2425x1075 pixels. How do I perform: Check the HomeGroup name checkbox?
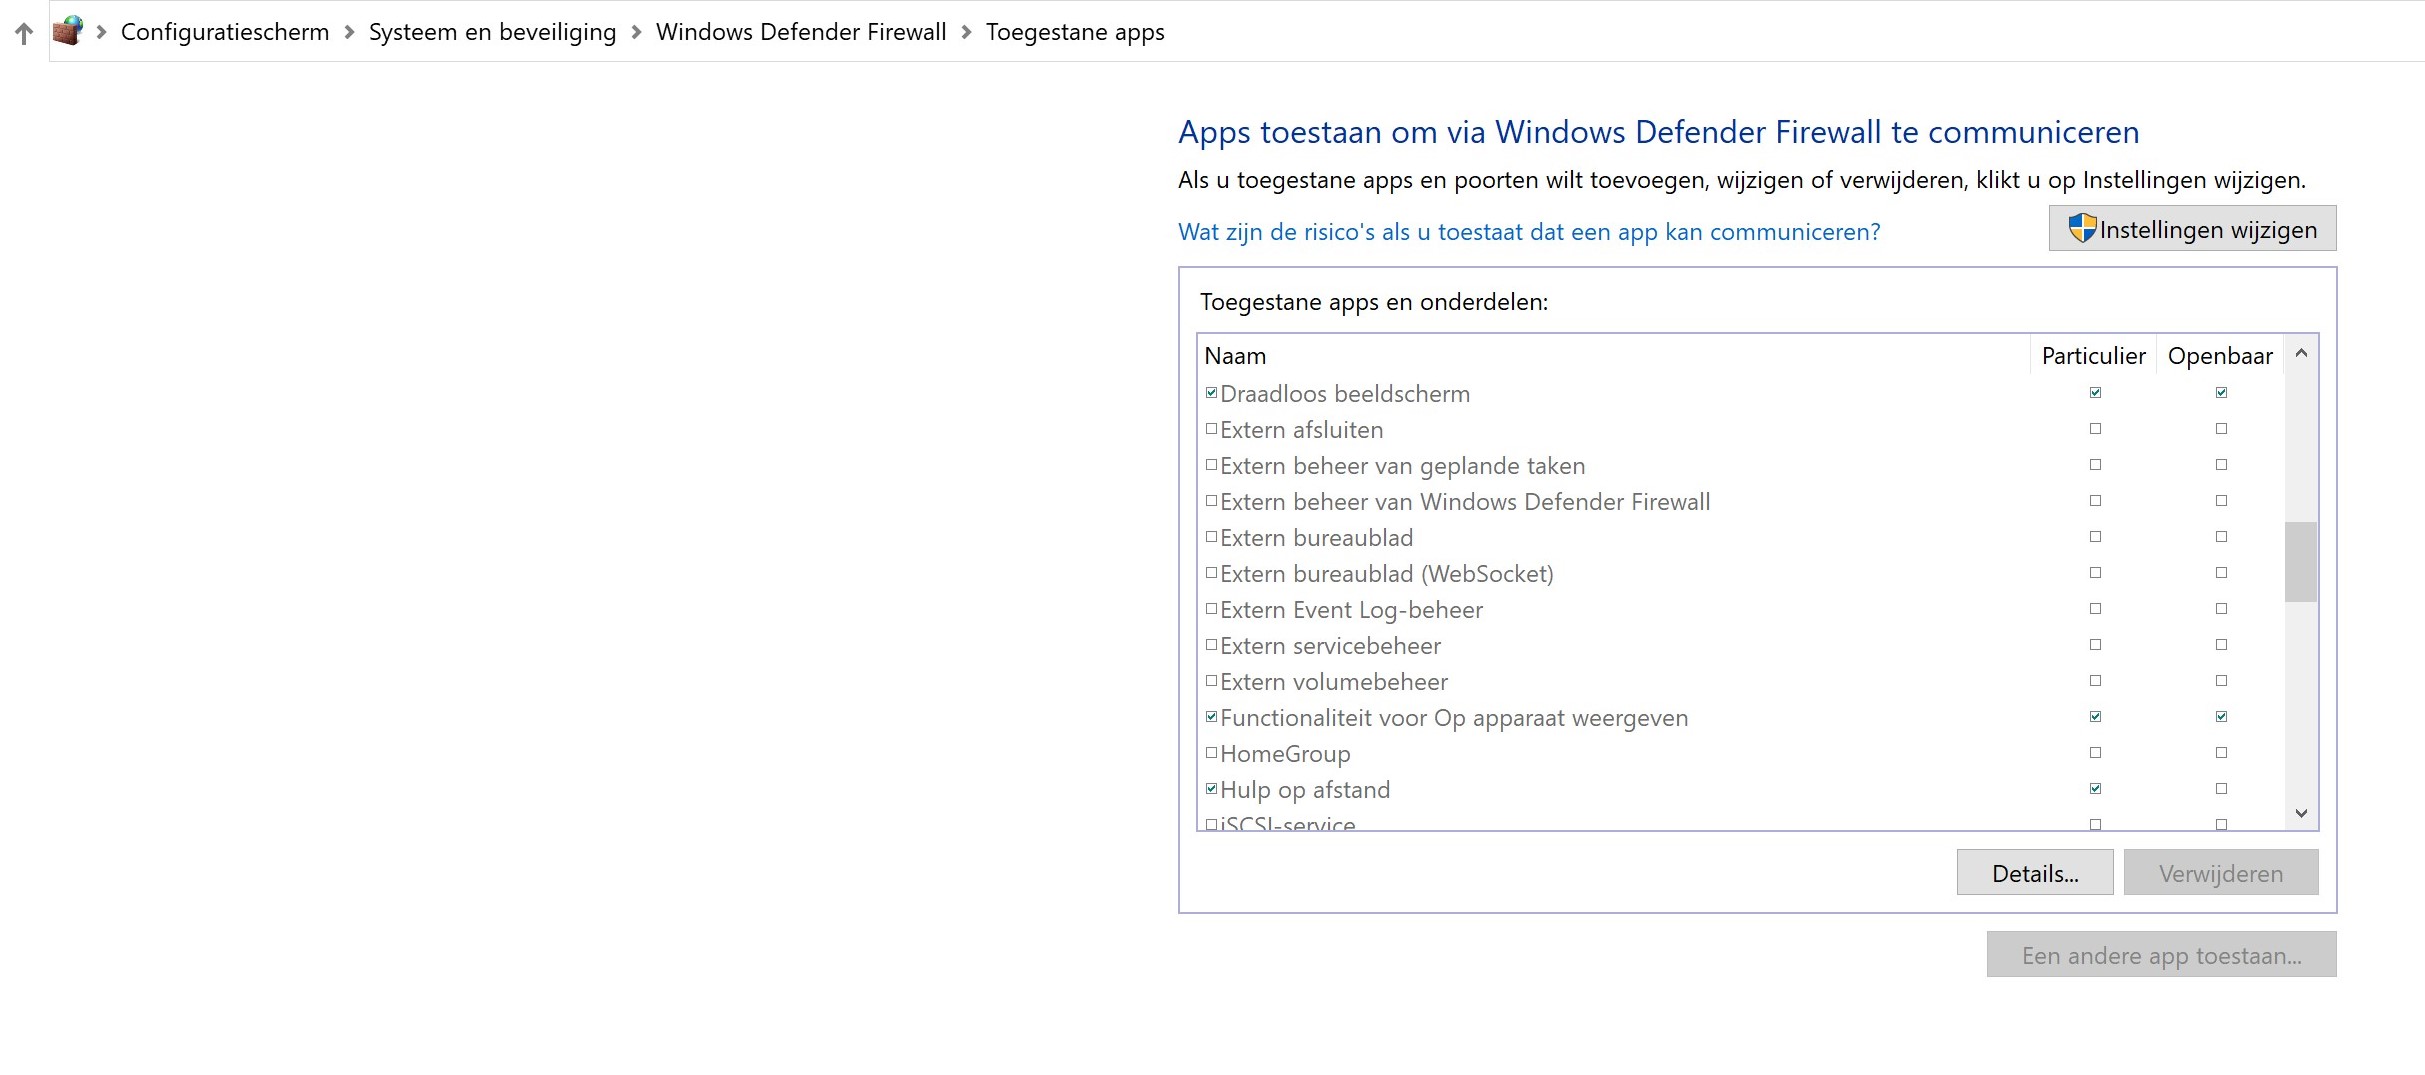(x=1211, y=753)
